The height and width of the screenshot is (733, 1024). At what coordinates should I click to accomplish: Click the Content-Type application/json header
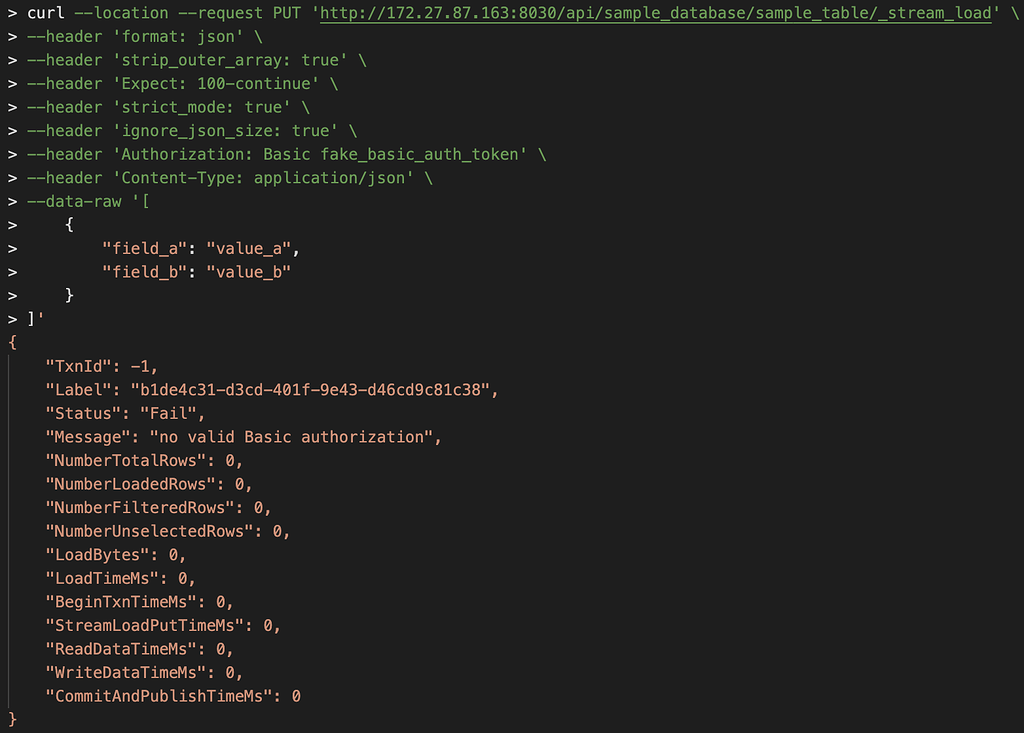263,178
